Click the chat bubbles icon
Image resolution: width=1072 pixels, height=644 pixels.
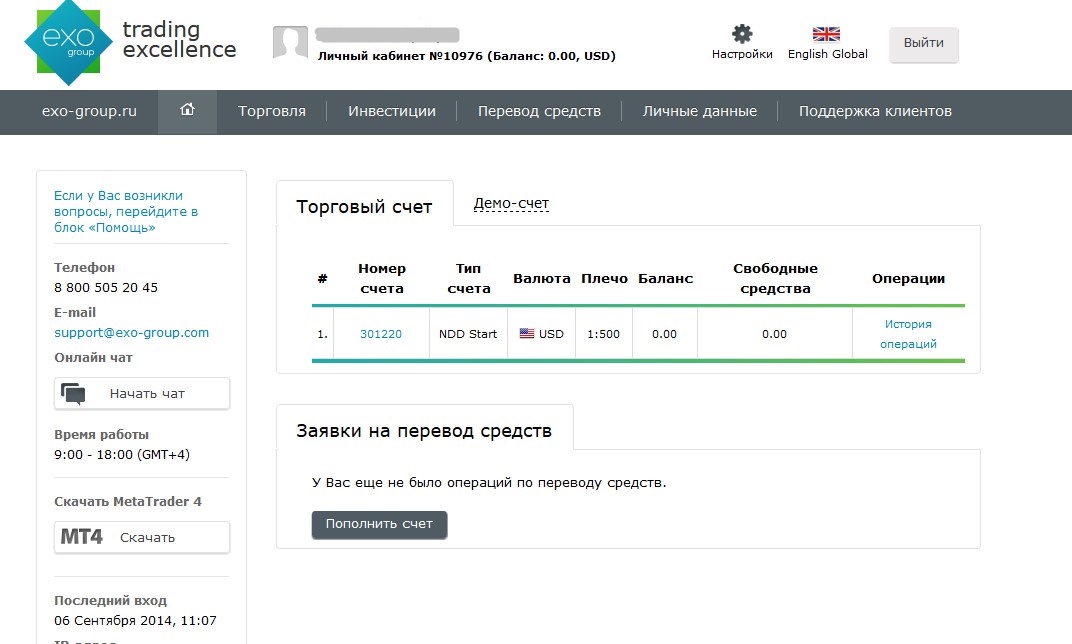click(x=73, y=394)
